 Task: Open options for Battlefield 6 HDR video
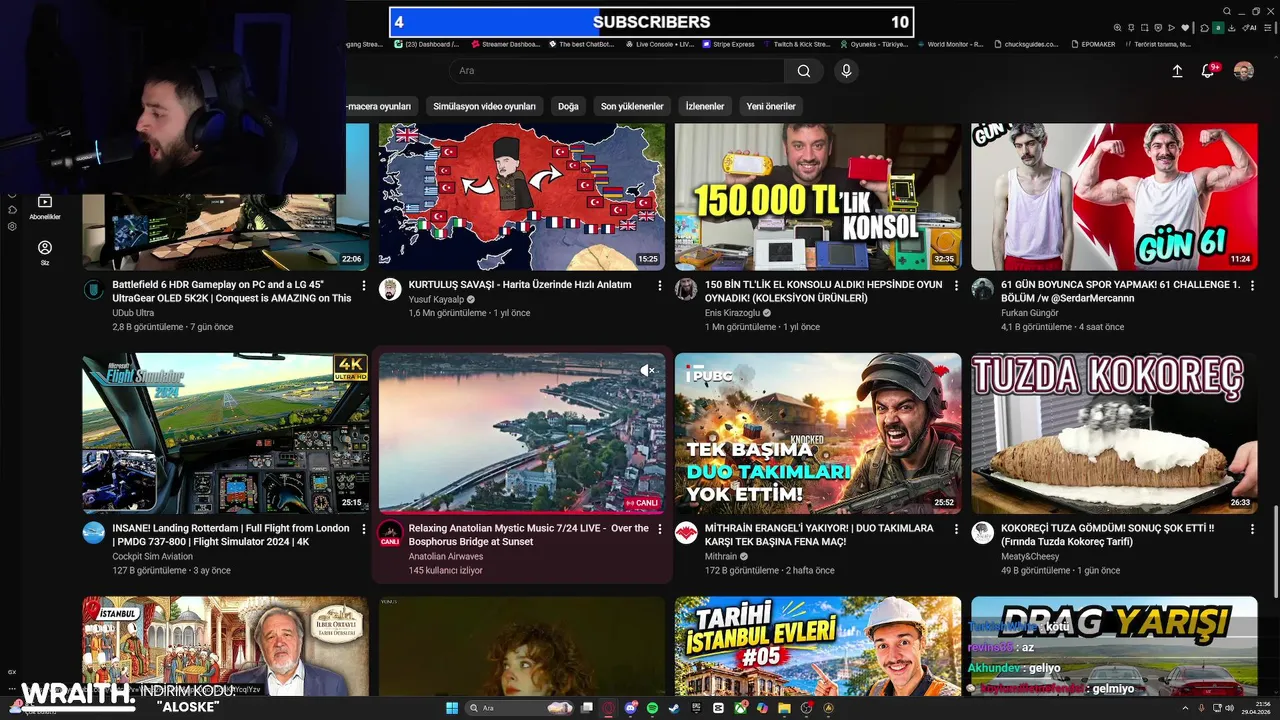coord(363,285)
